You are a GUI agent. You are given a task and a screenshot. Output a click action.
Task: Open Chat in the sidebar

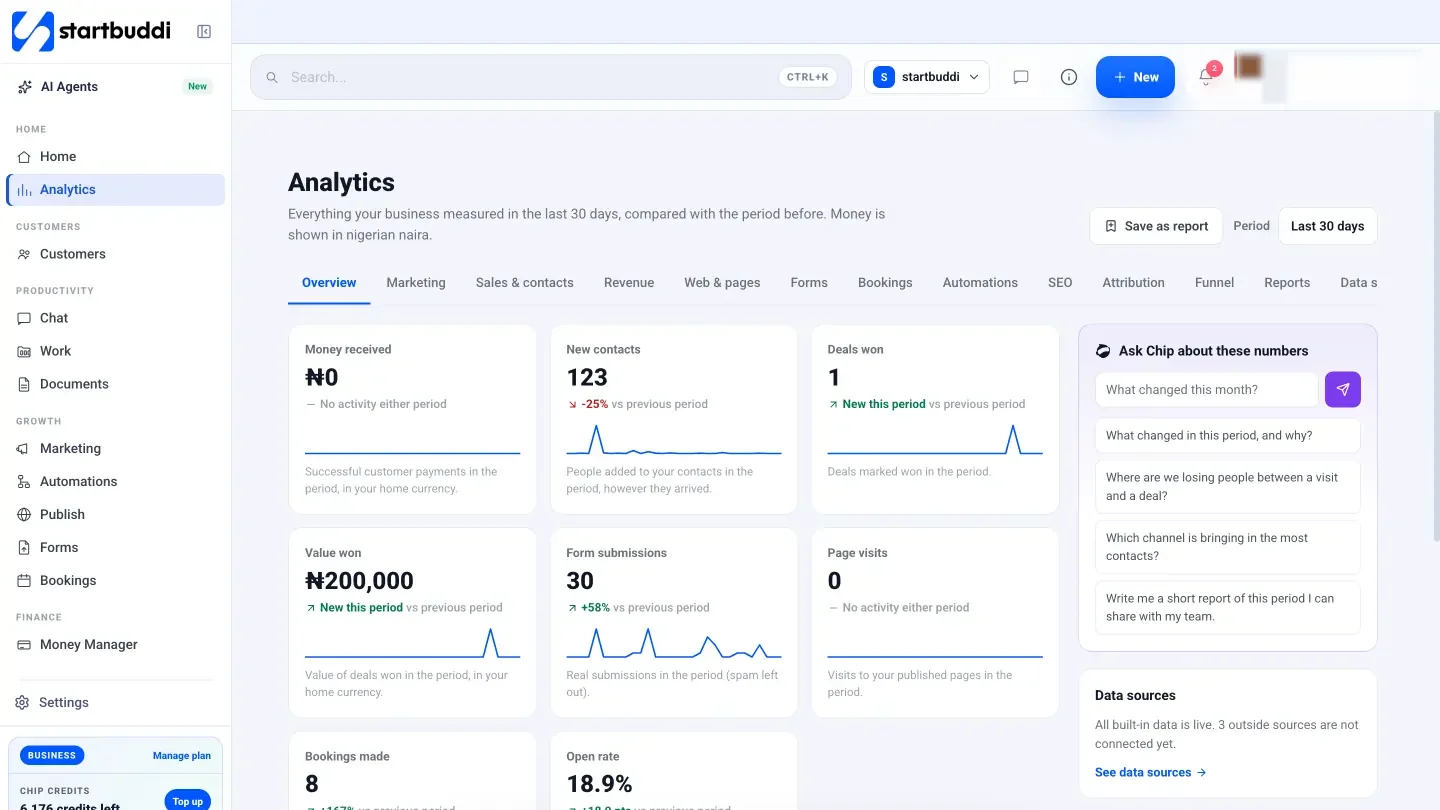pos(116,318)
